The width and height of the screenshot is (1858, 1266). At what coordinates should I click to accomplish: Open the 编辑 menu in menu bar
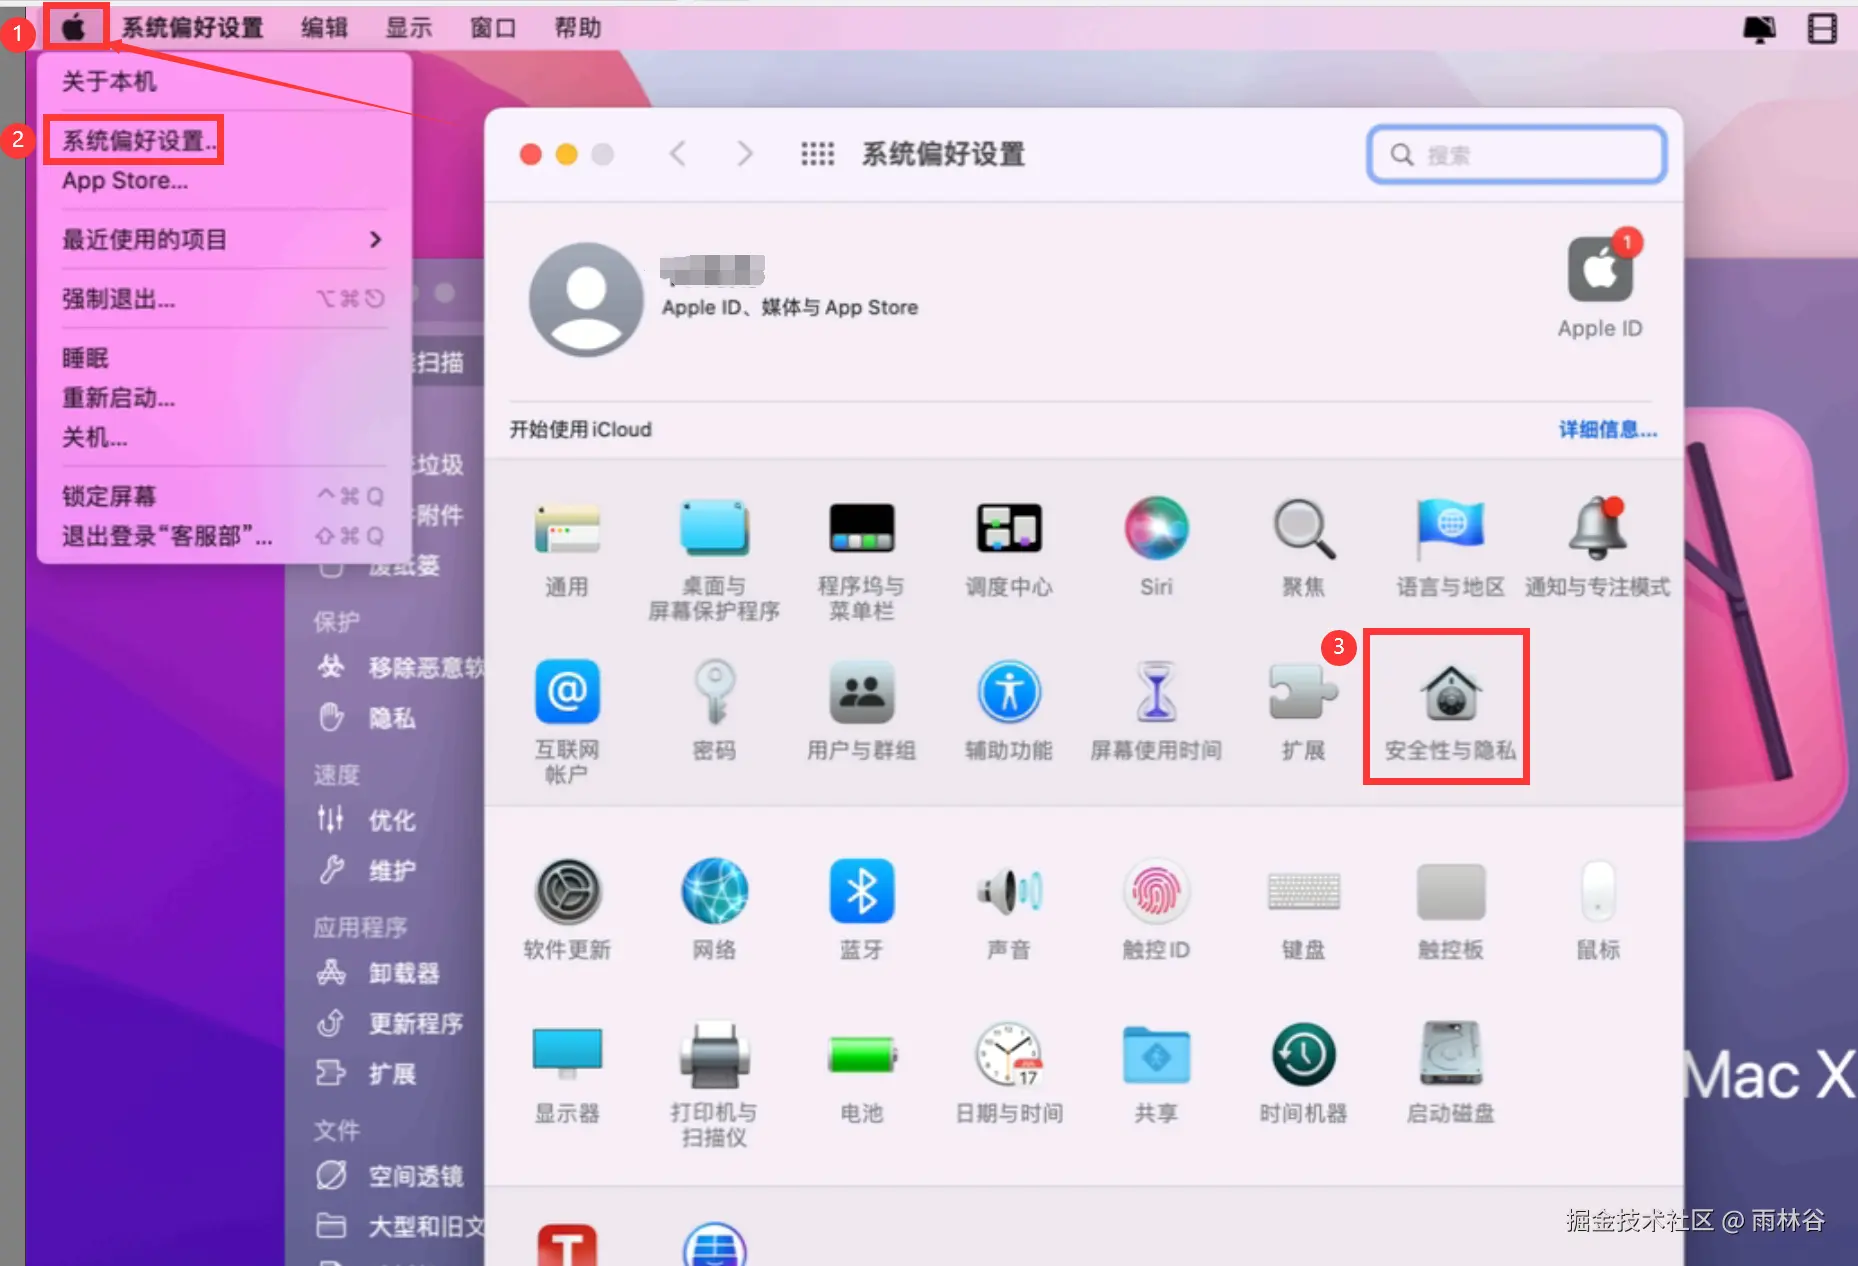(325, 28)
